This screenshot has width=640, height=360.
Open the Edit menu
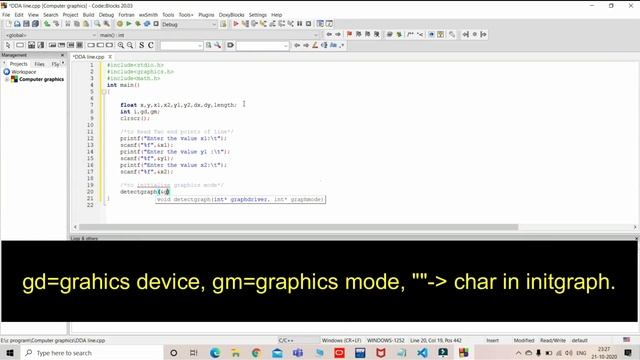click(19, 15)
